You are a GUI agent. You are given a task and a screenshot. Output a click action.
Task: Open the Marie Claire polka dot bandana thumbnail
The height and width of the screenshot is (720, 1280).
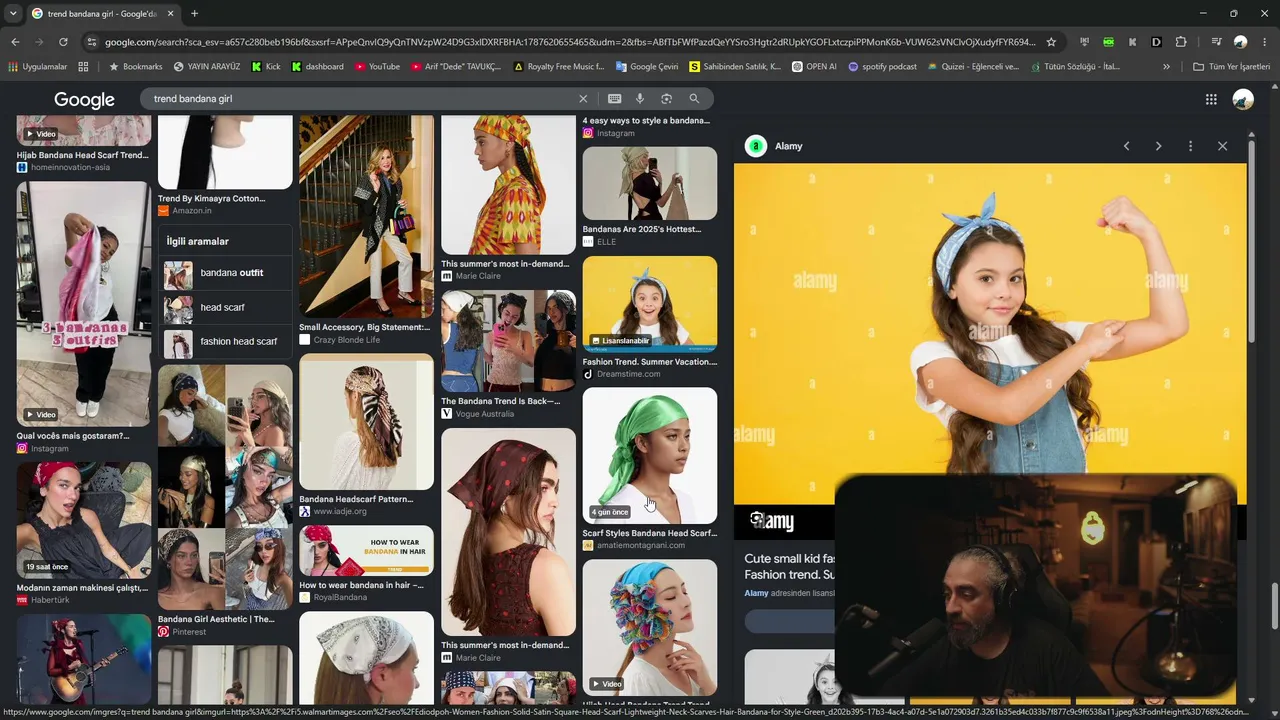click(x=508, y=532)
